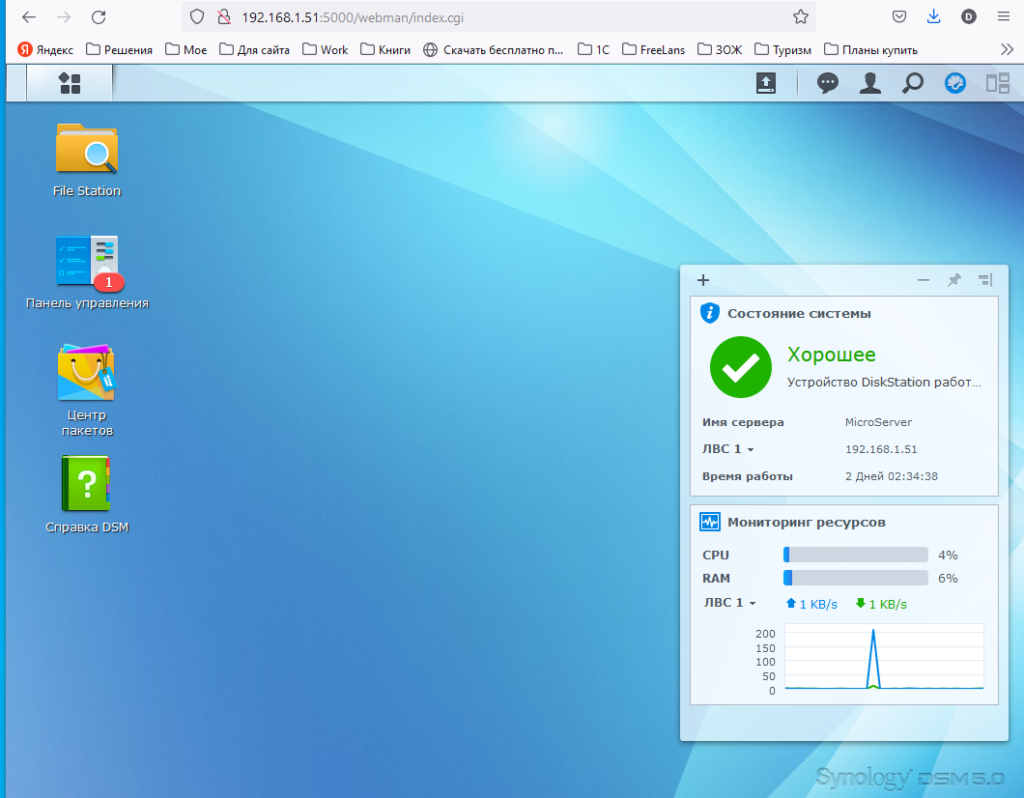Open the Планы купить bookmarks folder
The height and width of the screenshot is (798, 1024).
pos(871,50)
